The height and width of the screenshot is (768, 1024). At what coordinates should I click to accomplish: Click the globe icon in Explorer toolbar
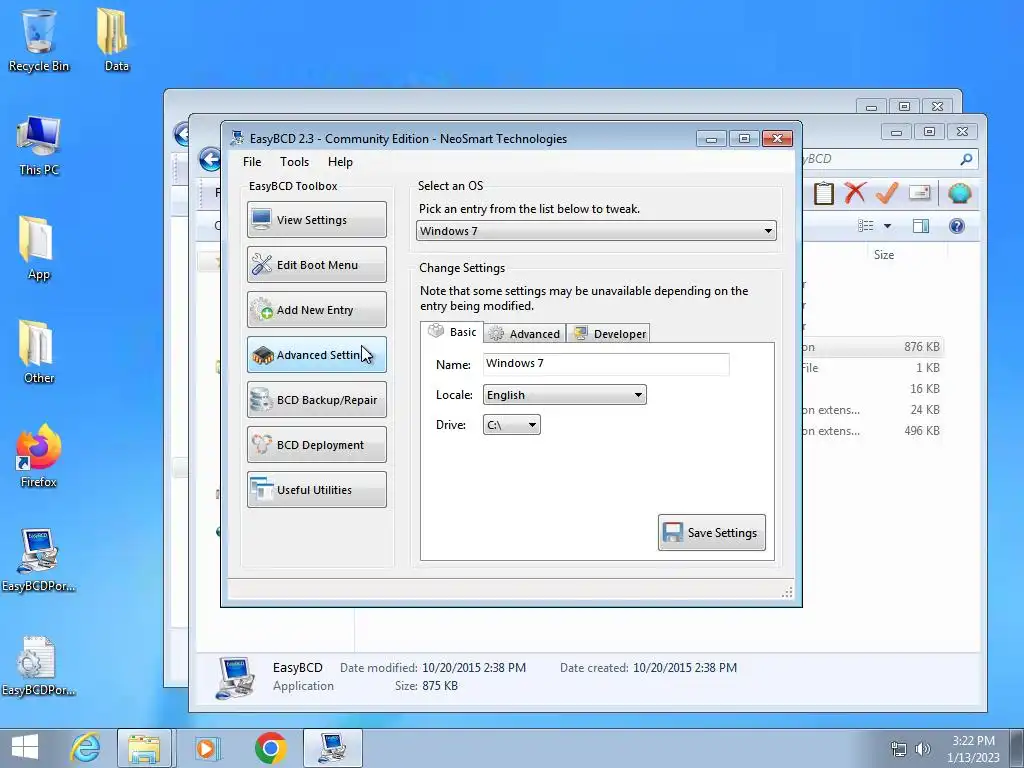coord(959,193)
